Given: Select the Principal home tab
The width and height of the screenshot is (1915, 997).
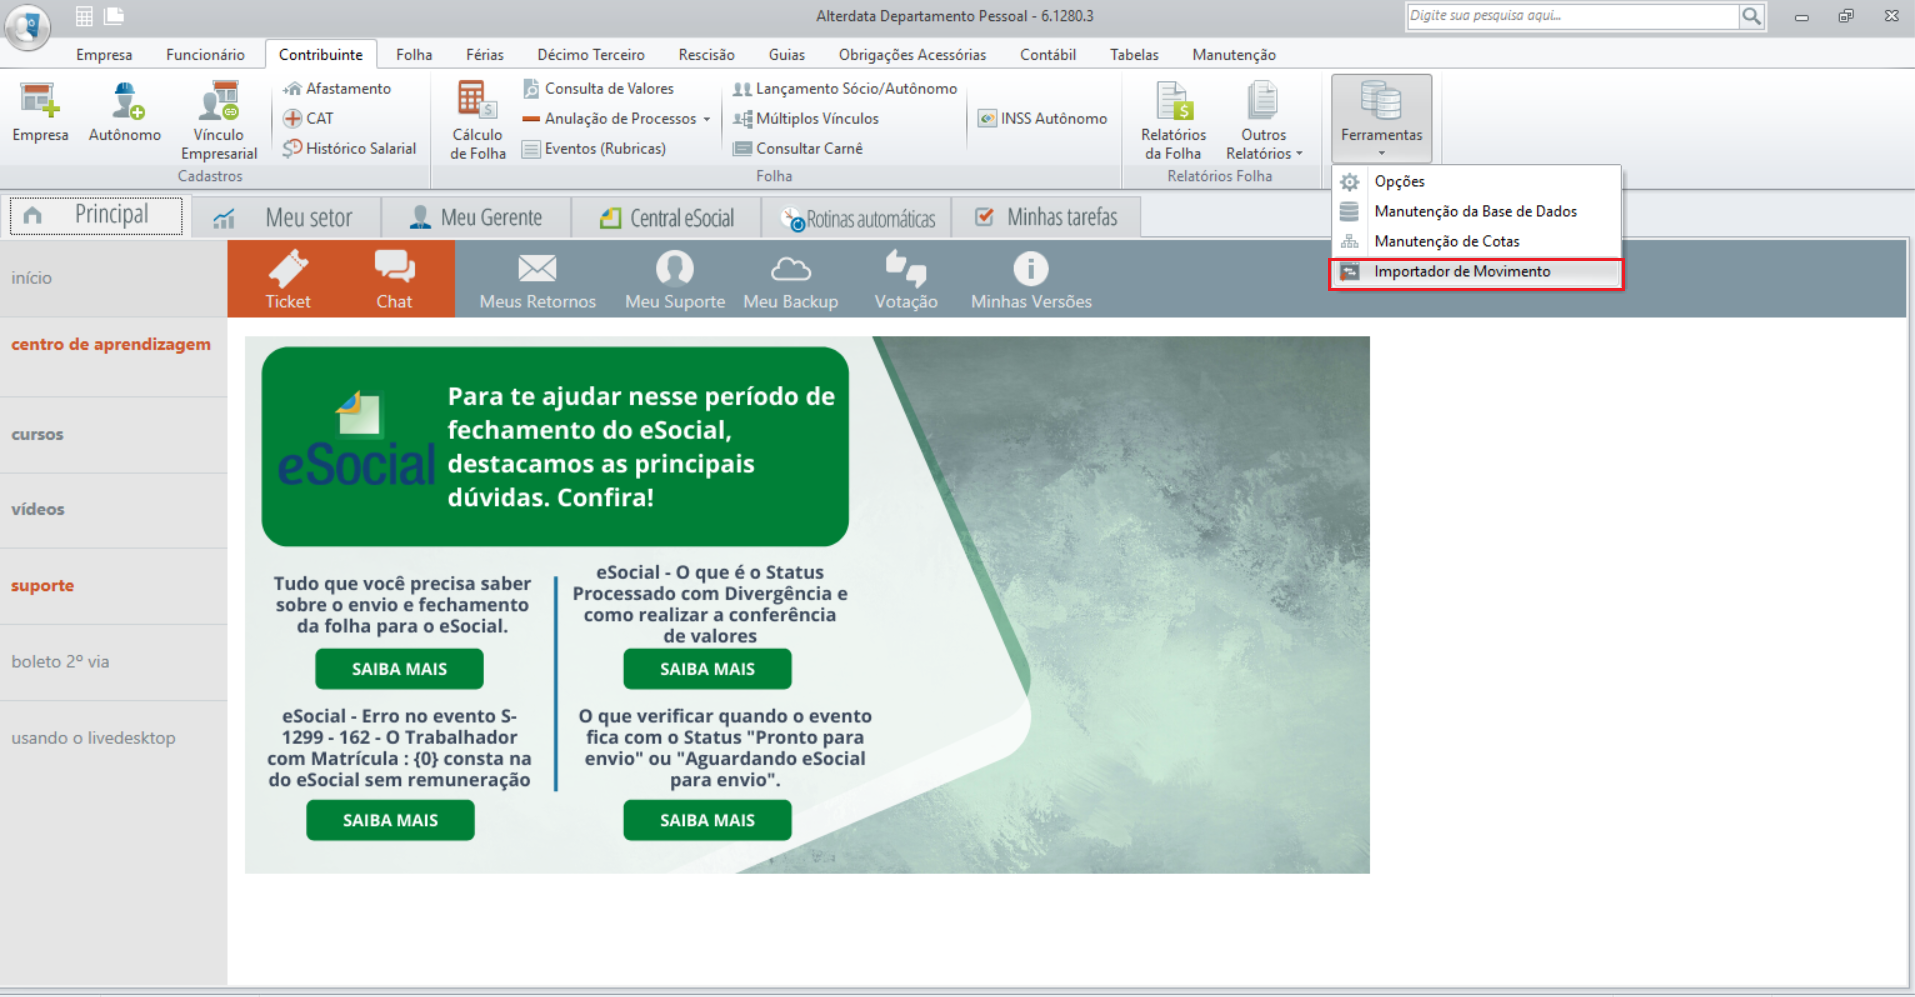Looking at the screenshot, I should coord(96,215).
